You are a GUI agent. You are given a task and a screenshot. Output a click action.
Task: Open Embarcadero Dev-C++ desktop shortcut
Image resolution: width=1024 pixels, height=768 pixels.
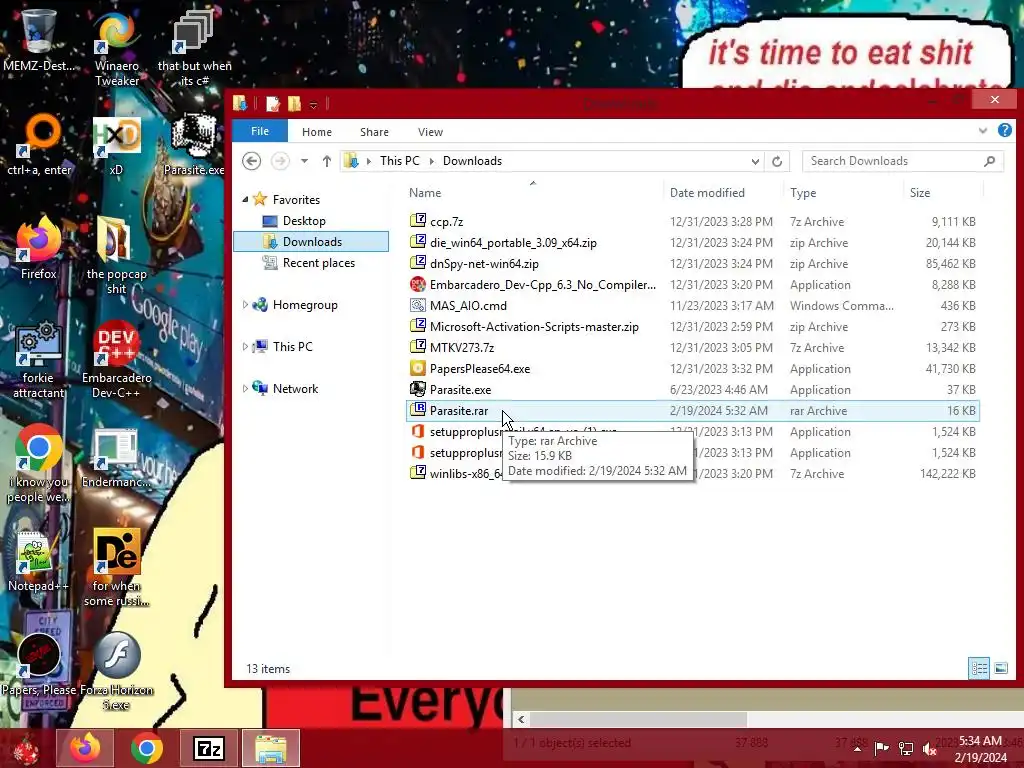pyautogui.click(x=116, y=359)
